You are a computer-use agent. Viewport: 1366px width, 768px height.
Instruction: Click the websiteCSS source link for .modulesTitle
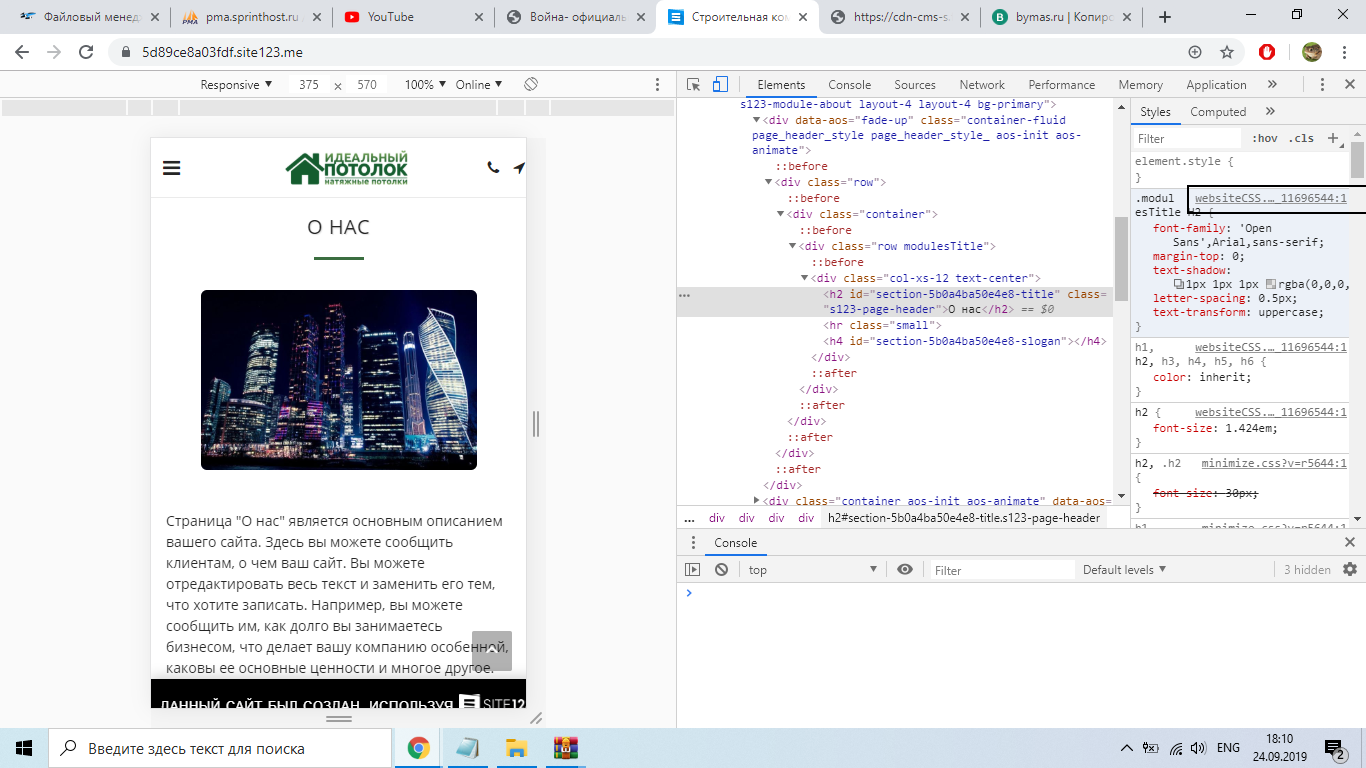pos(1270,199)
